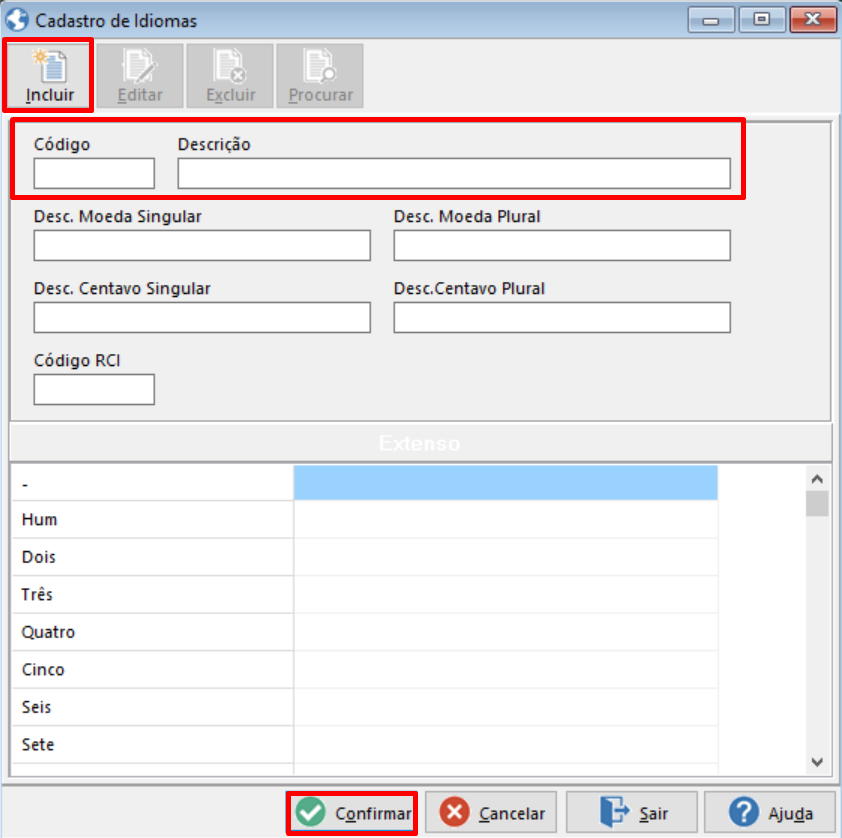
Task: Click the Desc. Moeda Singular field
Action: 202,245
